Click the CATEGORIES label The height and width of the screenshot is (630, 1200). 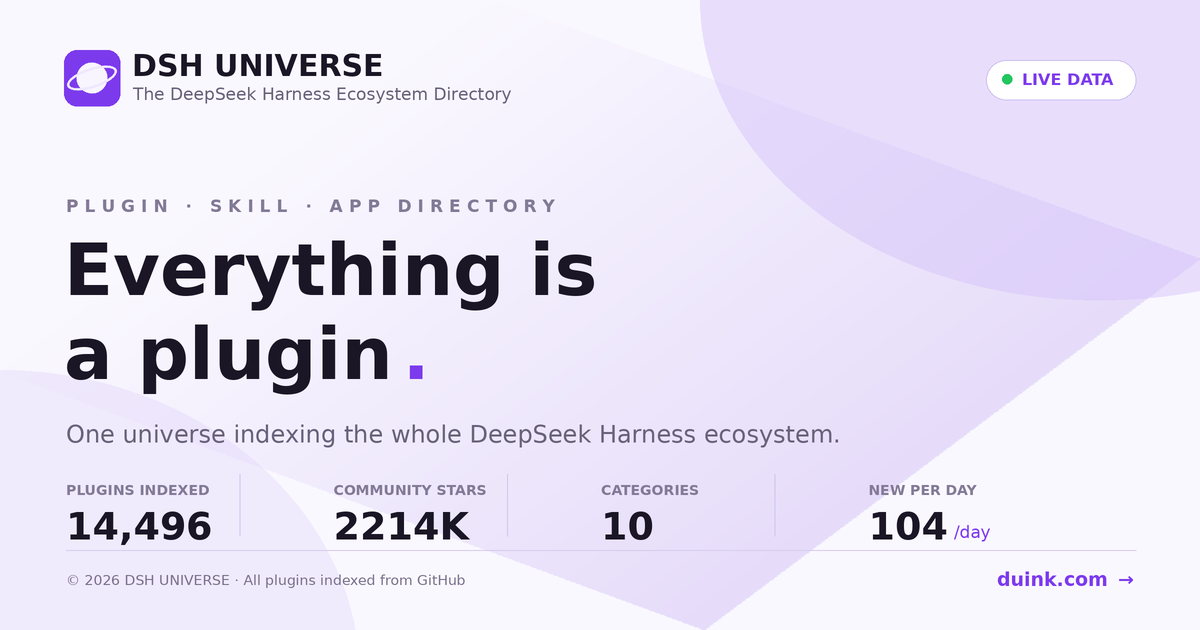[650, 490]
